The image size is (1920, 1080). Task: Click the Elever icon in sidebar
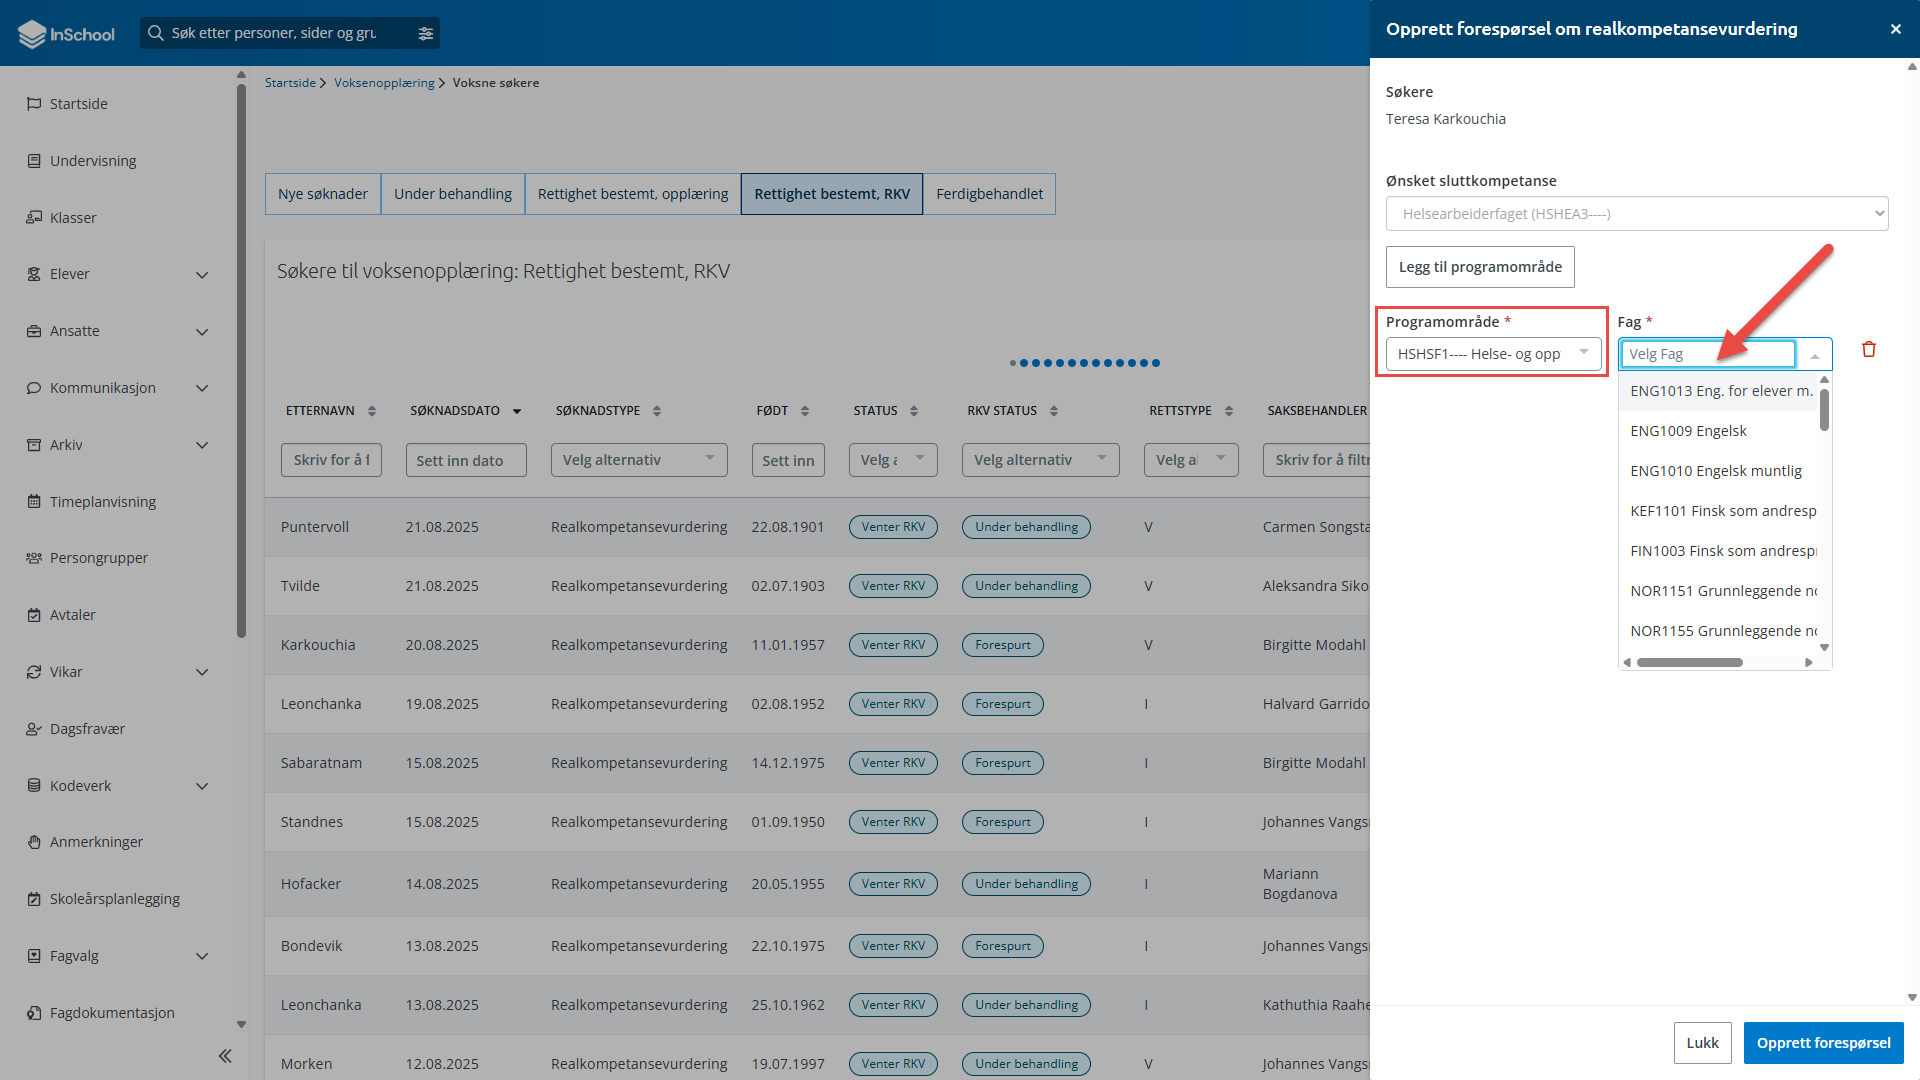pos(34,274)
